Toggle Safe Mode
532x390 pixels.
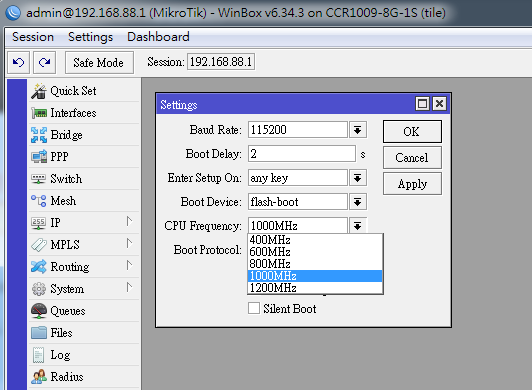click(99, 62)
